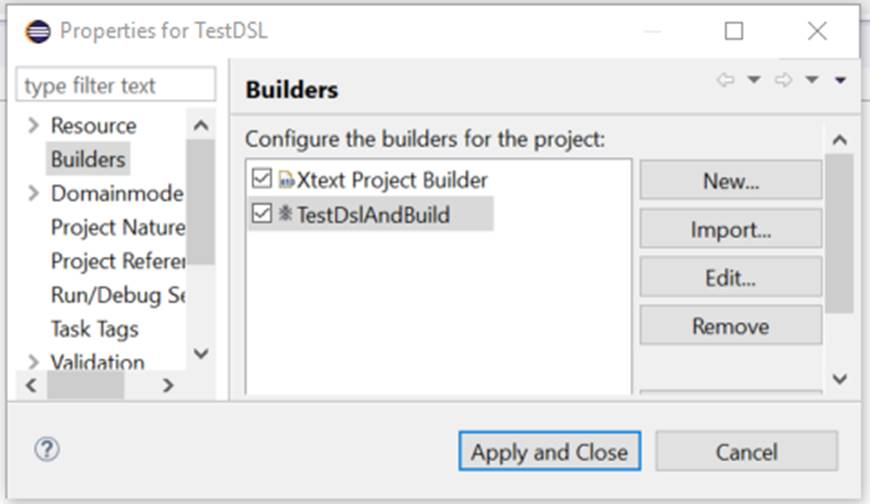The height and width of the screenshot is (504, 870).
Task: Click the forward navigation arrow icon
Action: 783,80
